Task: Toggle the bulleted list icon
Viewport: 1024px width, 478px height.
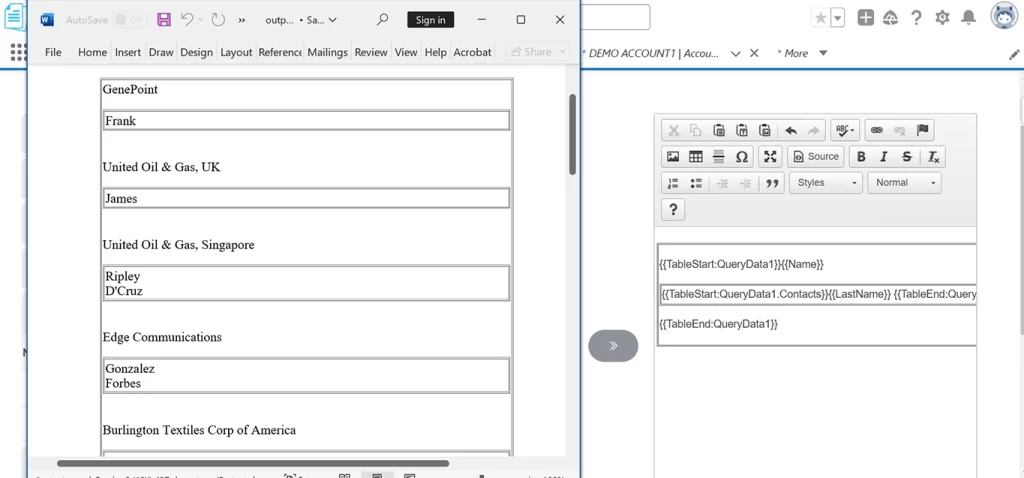Action: (x=696, y=183)
